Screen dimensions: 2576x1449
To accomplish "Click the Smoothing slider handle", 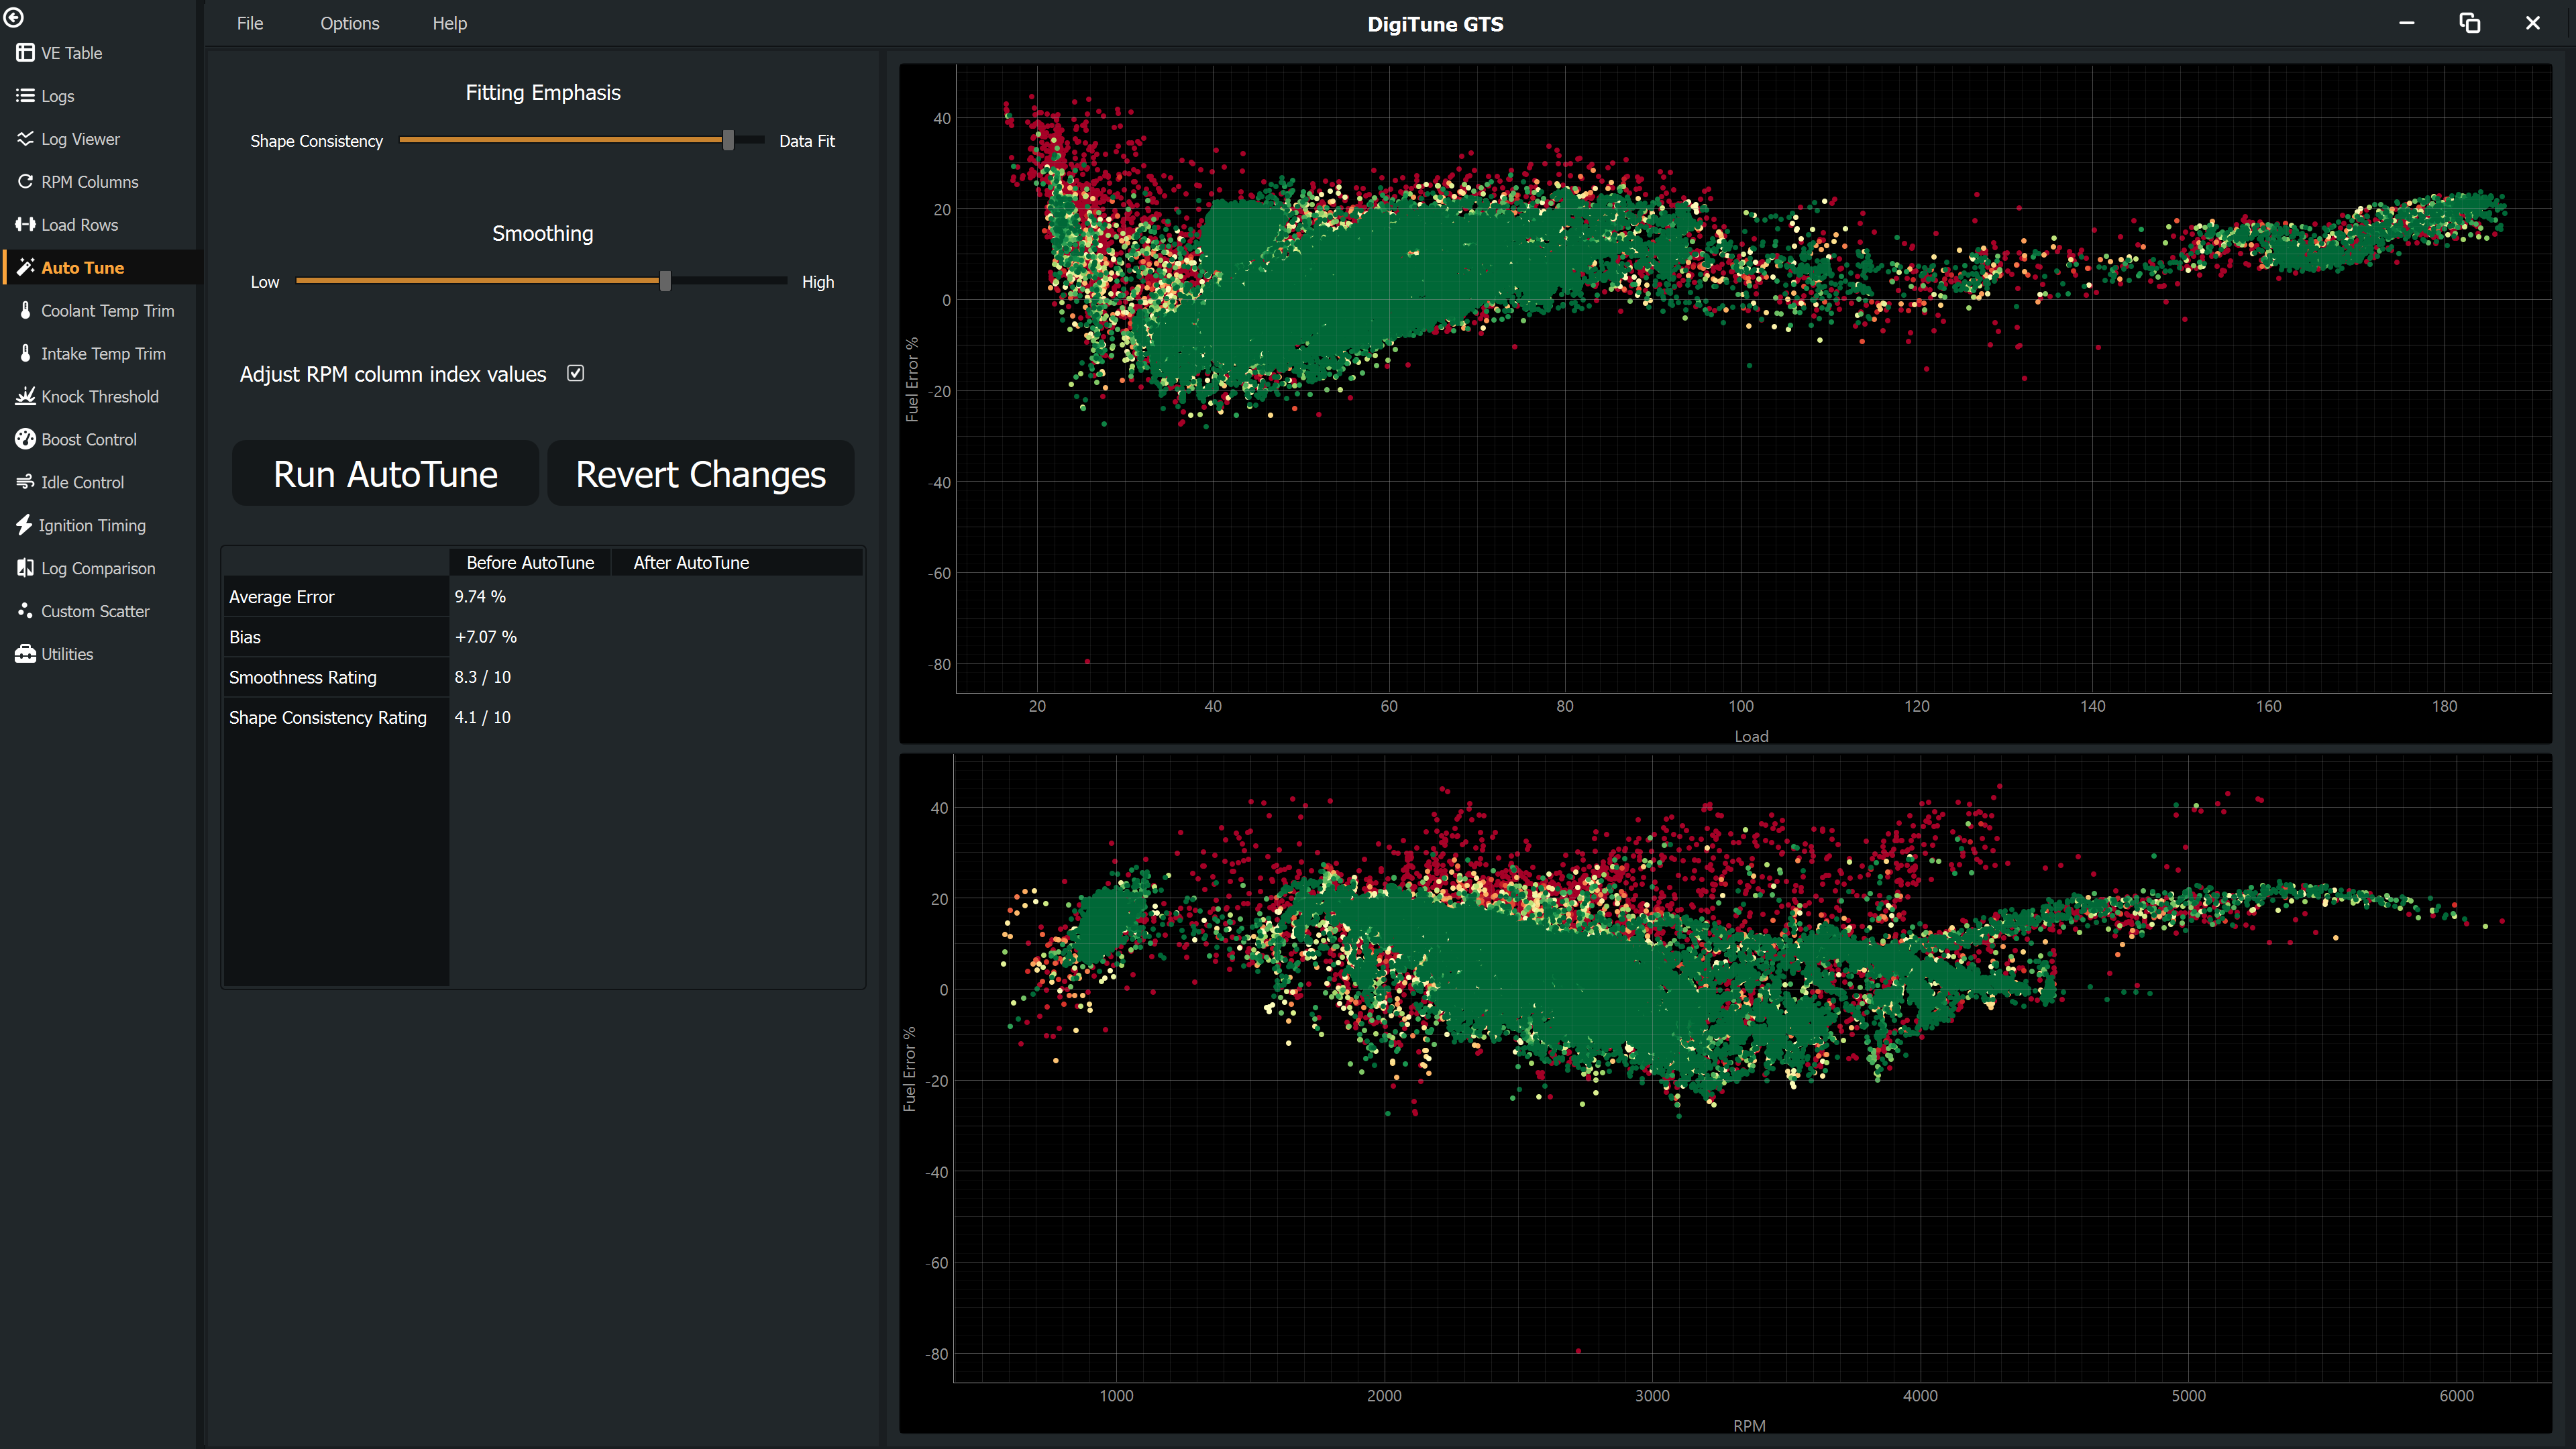I will pos(665,281).
